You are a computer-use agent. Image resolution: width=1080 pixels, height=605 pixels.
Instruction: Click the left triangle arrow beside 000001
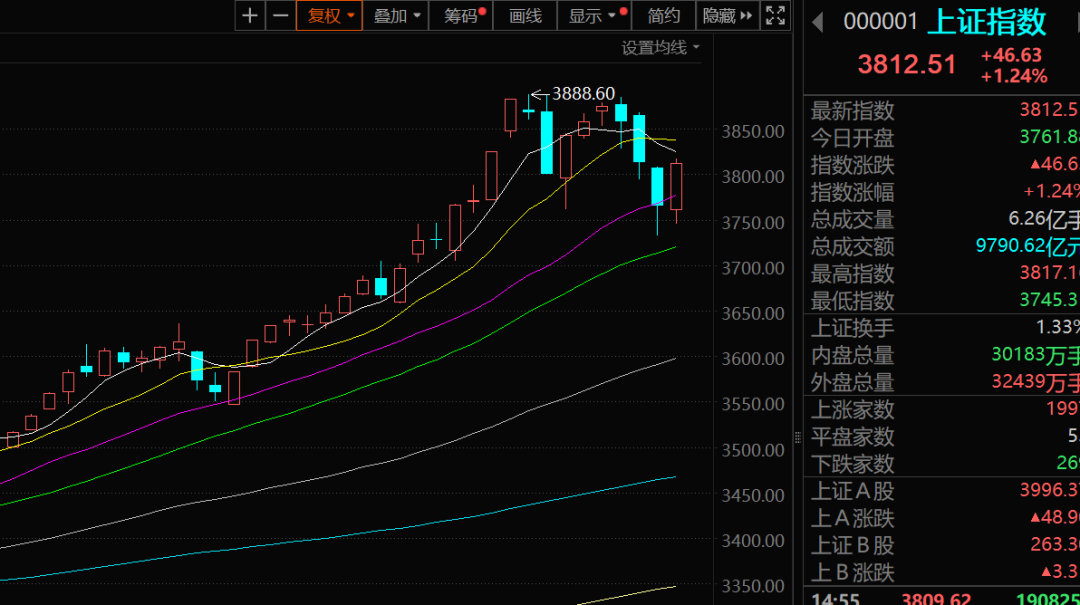pyautogui.click(x=817, y=22)
